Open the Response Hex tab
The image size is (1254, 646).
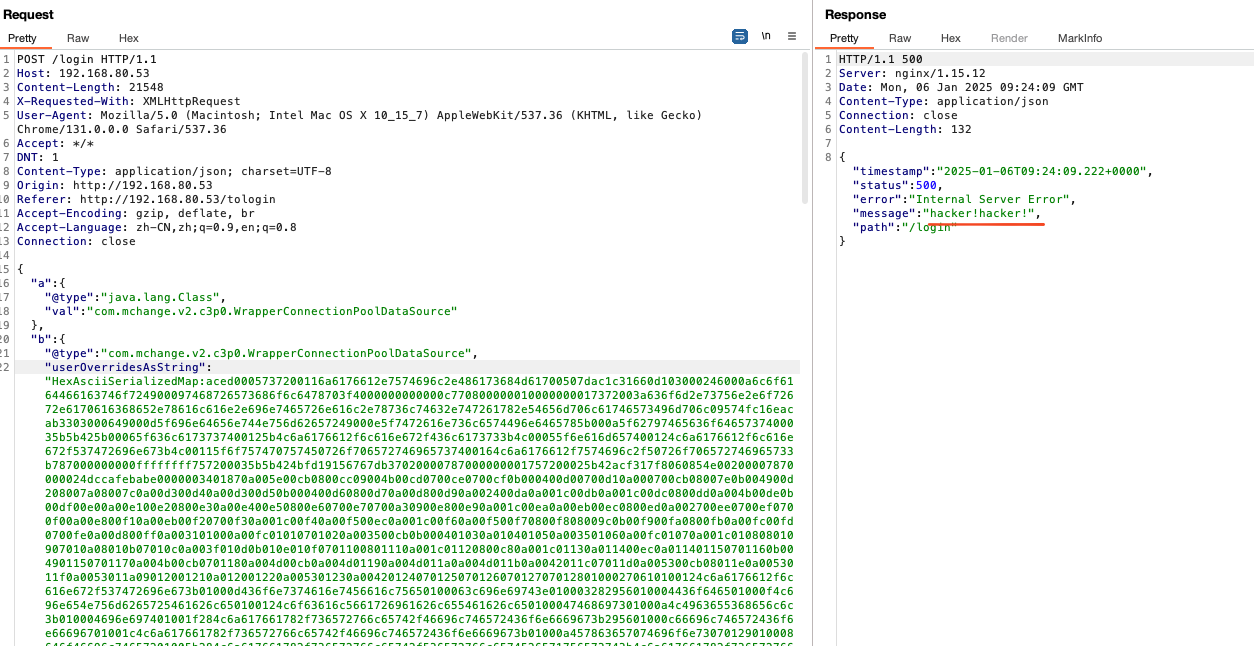[x=950, y=38]
